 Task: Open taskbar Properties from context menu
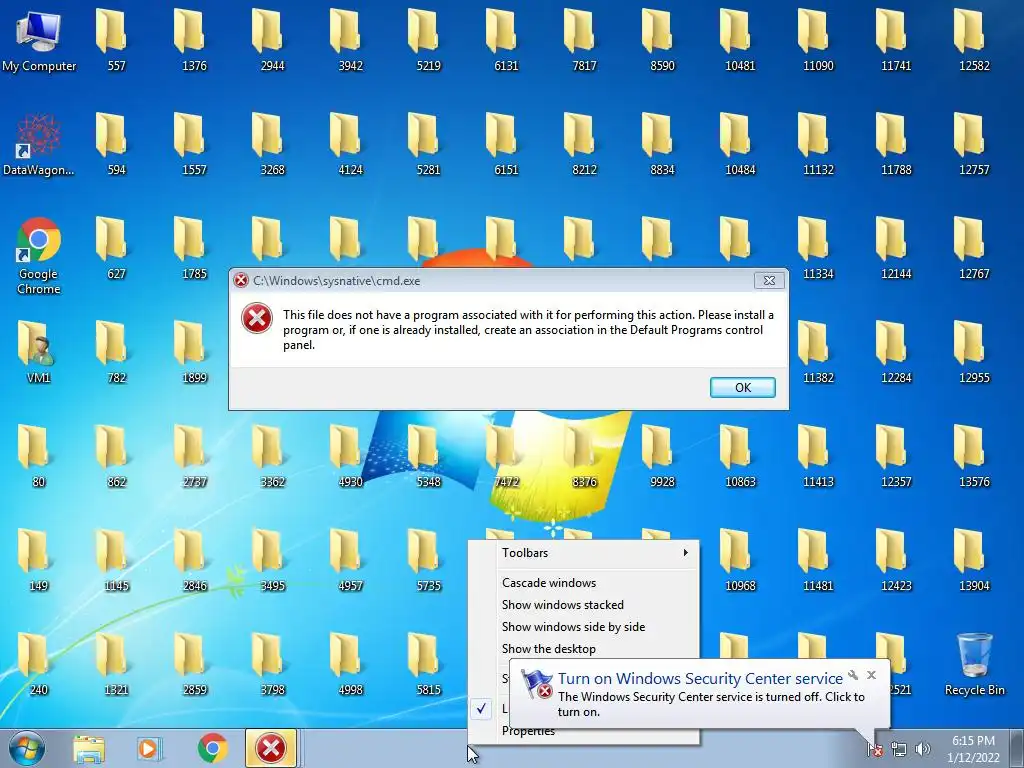pyautogui.click(x=528, y=731)
